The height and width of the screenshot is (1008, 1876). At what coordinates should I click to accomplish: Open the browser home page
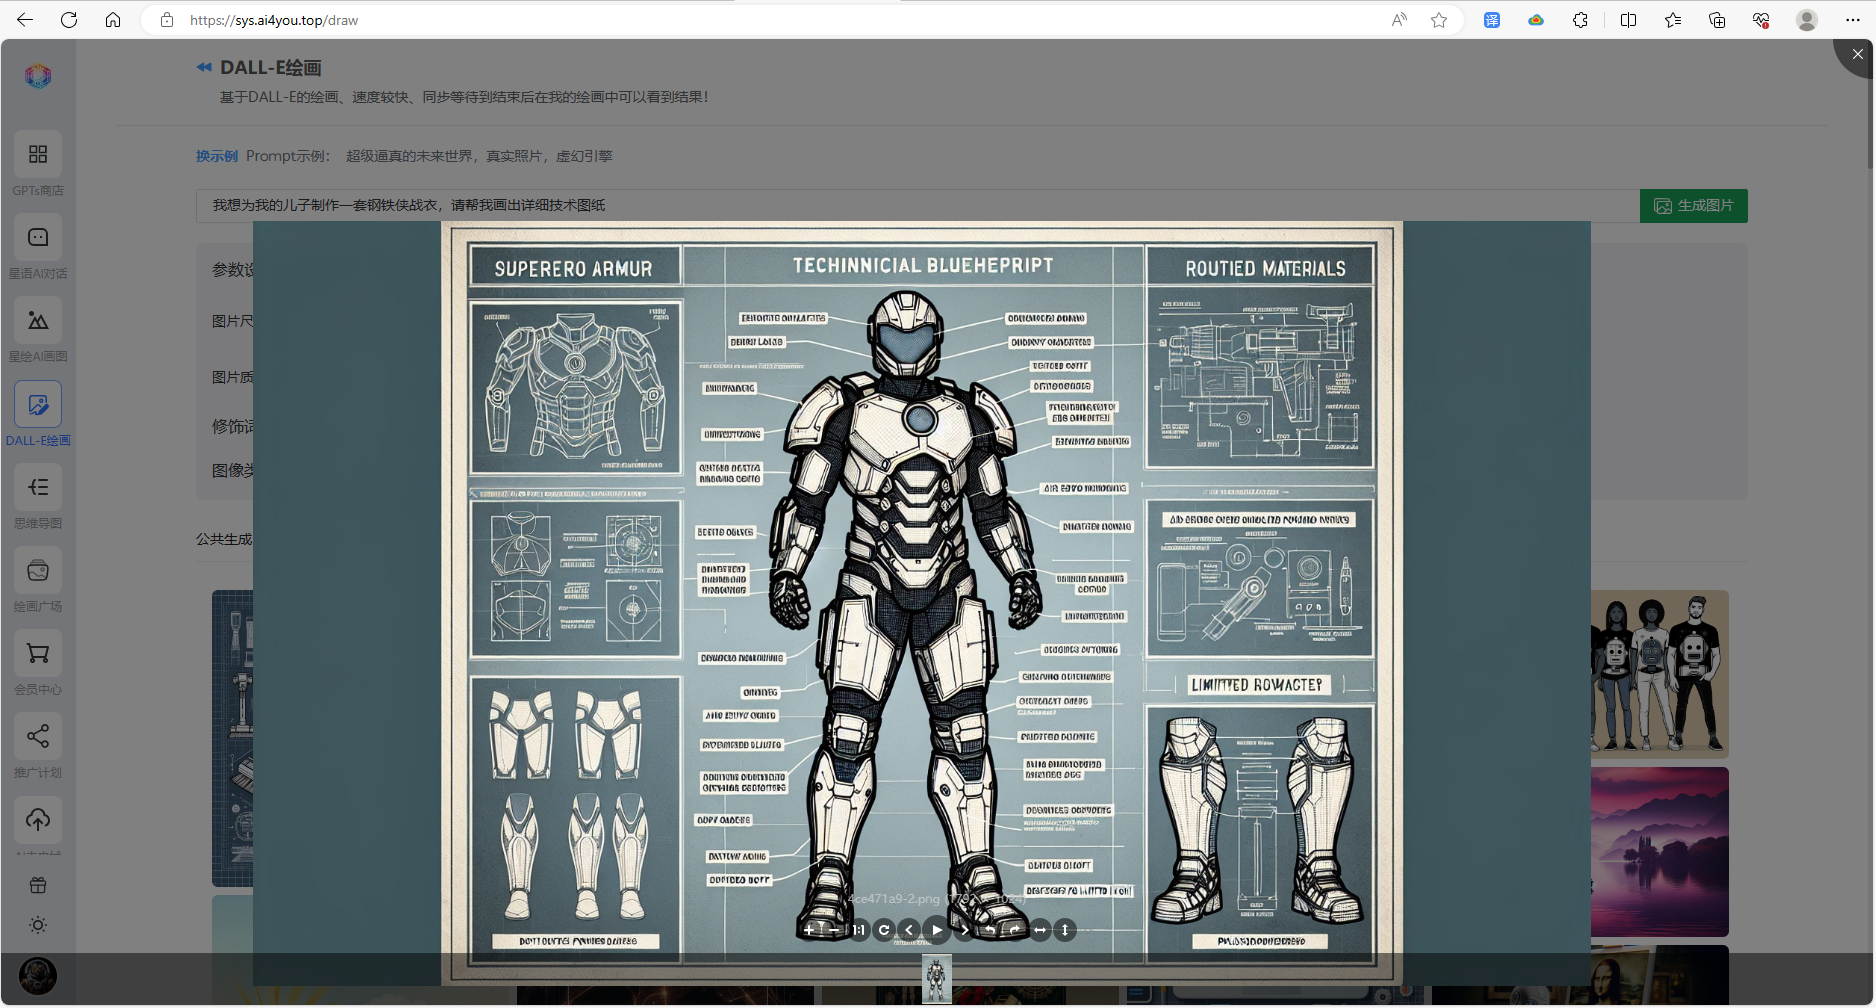pos(113,20)
